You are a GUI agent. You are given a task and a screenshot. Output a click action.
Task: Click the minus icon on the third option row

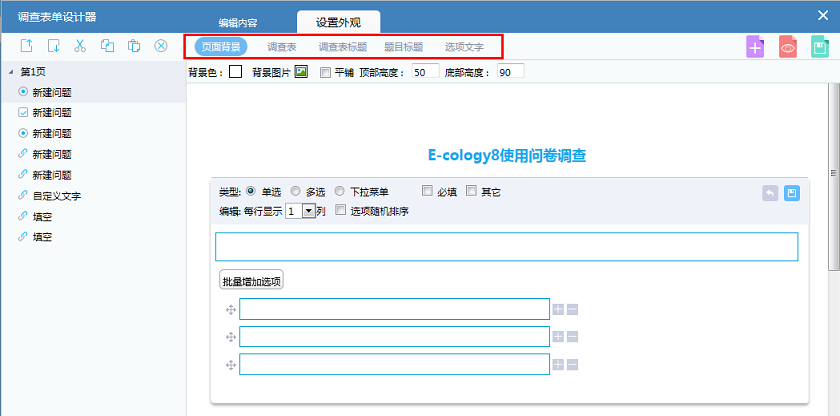pos(572,365)
